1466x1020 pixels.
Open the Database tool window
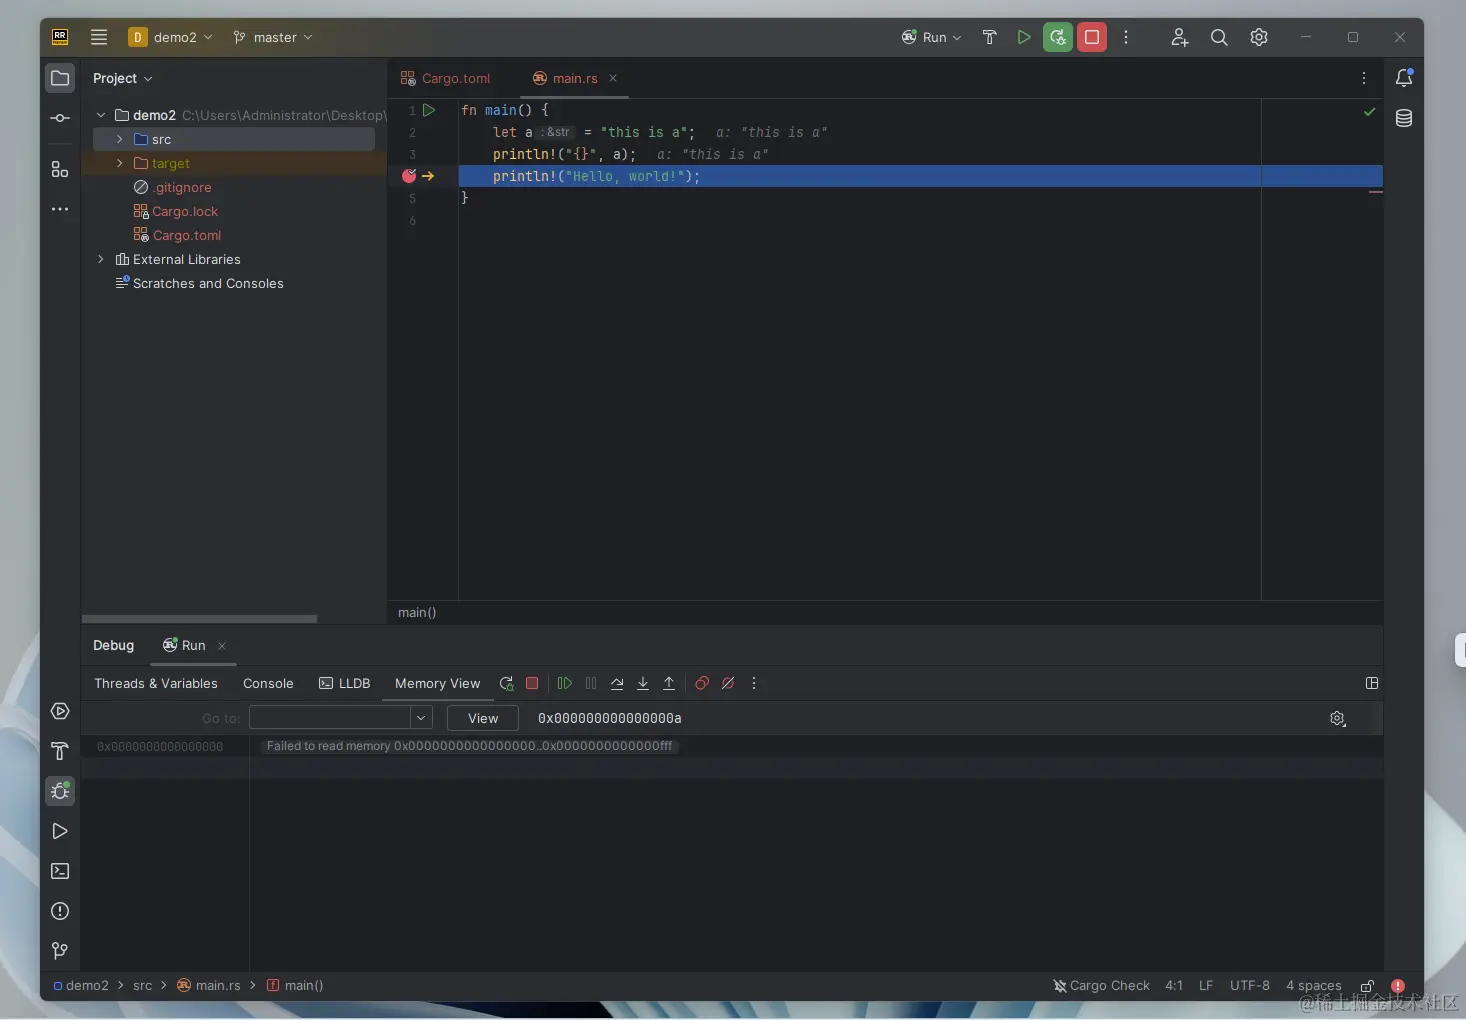[1404, 118]
